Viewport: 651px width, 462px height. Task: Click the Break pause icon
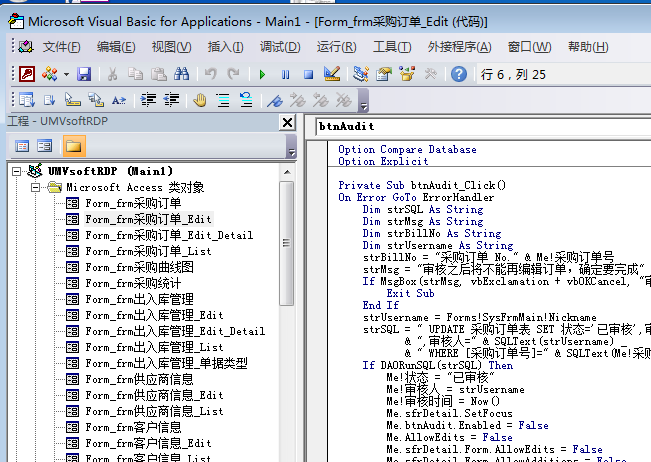285,75
